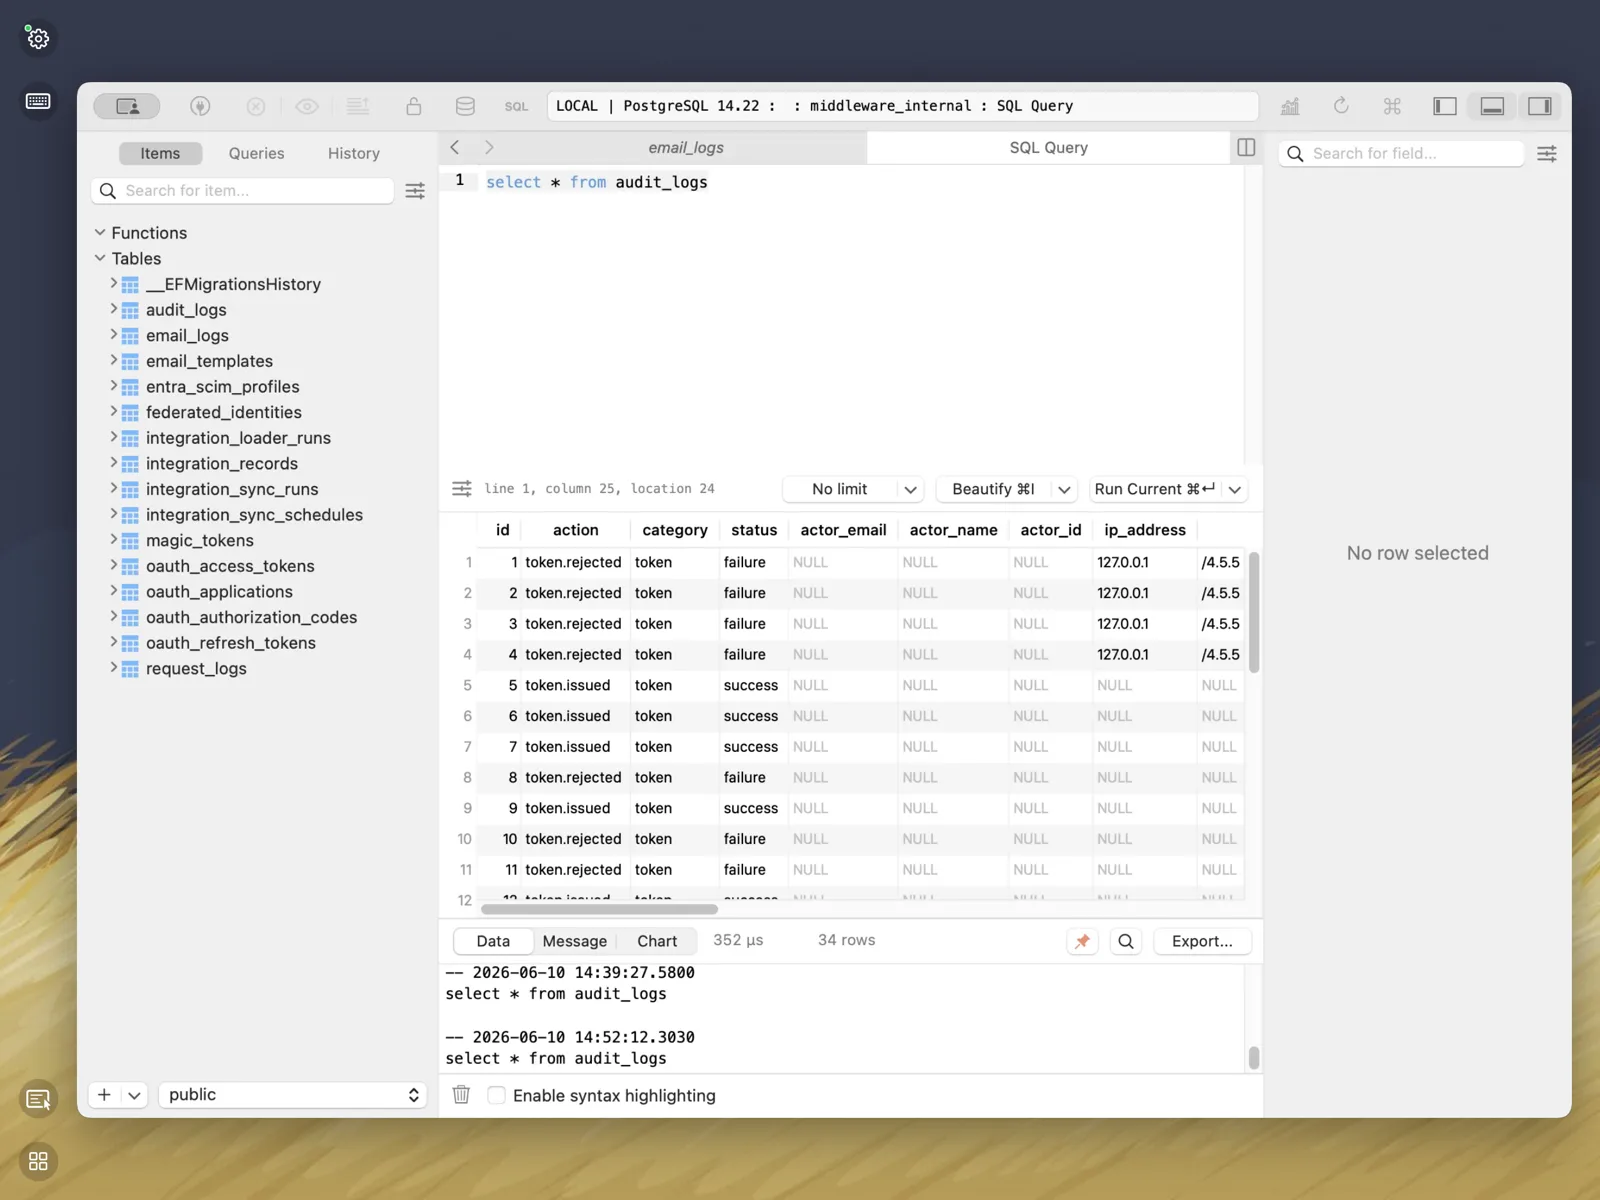Switch to the Chart tab

tap(657, 941)
